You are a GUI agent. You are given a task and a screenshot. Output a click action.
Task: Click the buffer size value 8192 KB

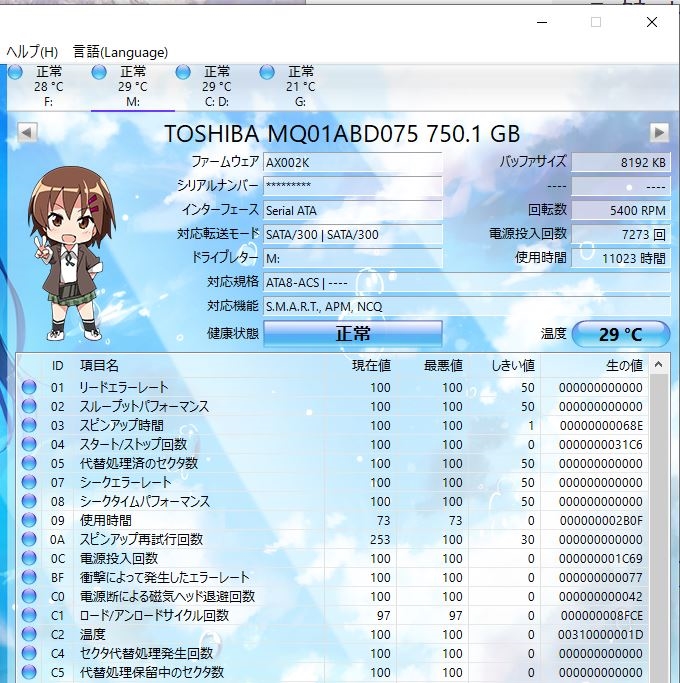tap(620, 162)
